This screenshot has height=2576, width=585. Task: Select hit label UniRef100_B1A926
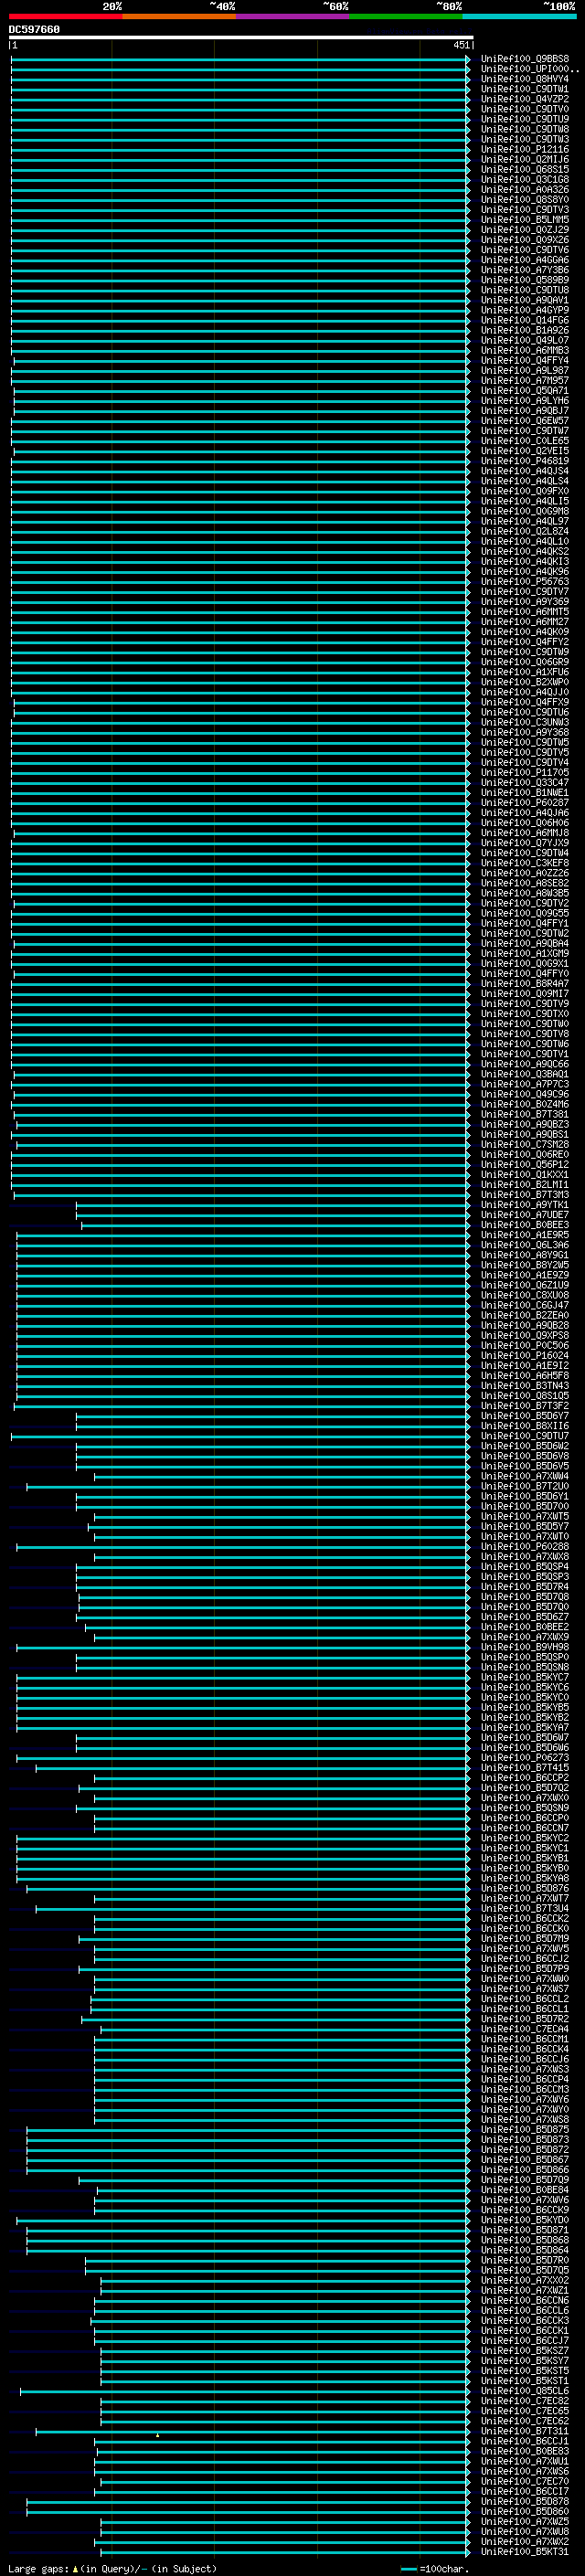tap(525, 330)
